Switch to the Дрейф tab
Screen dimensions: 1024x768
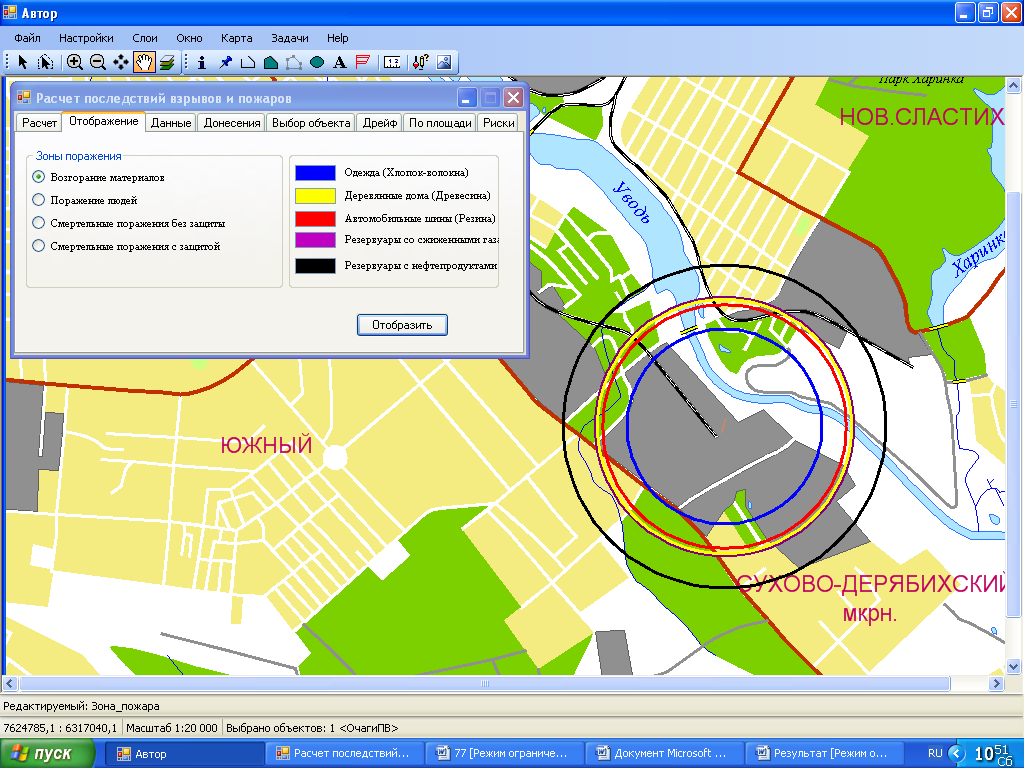380,123
